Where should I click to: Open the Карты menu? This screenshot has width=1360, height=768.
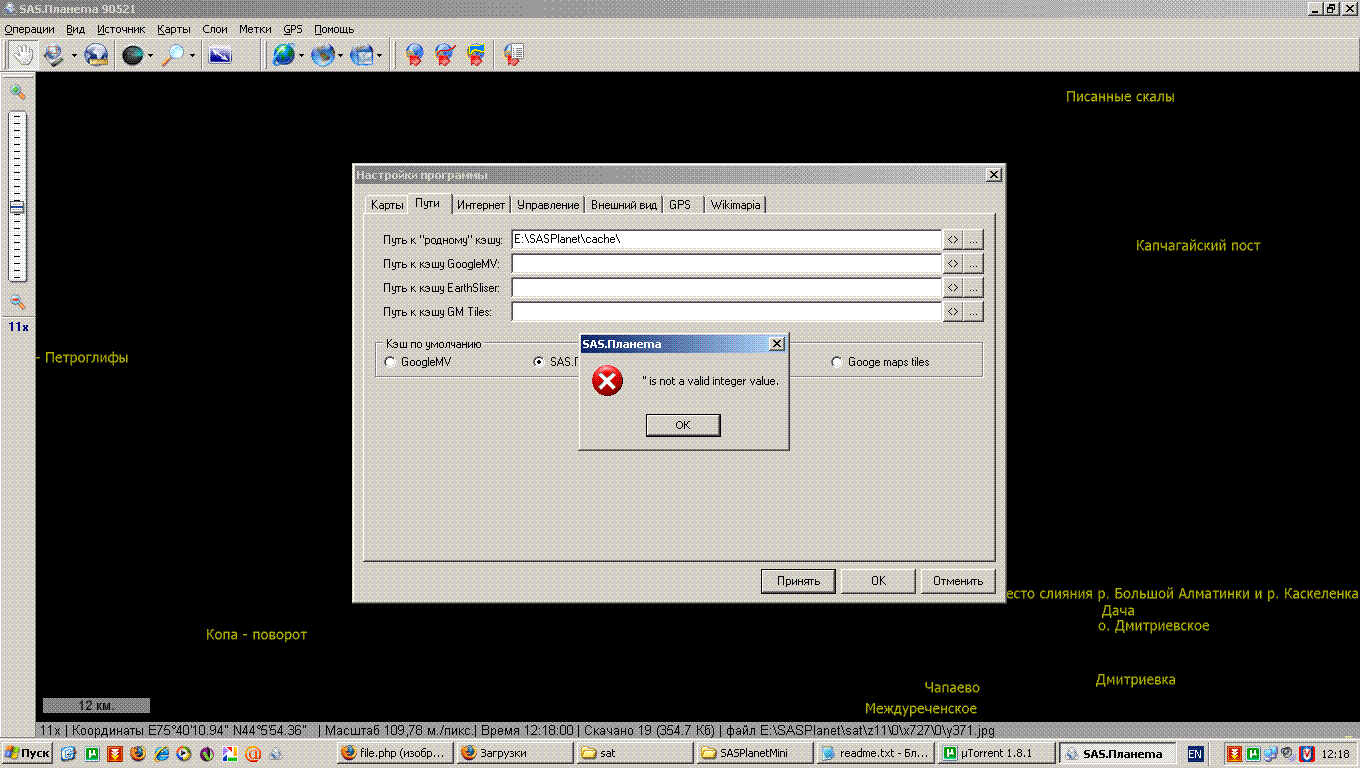(x=173, y=29)
